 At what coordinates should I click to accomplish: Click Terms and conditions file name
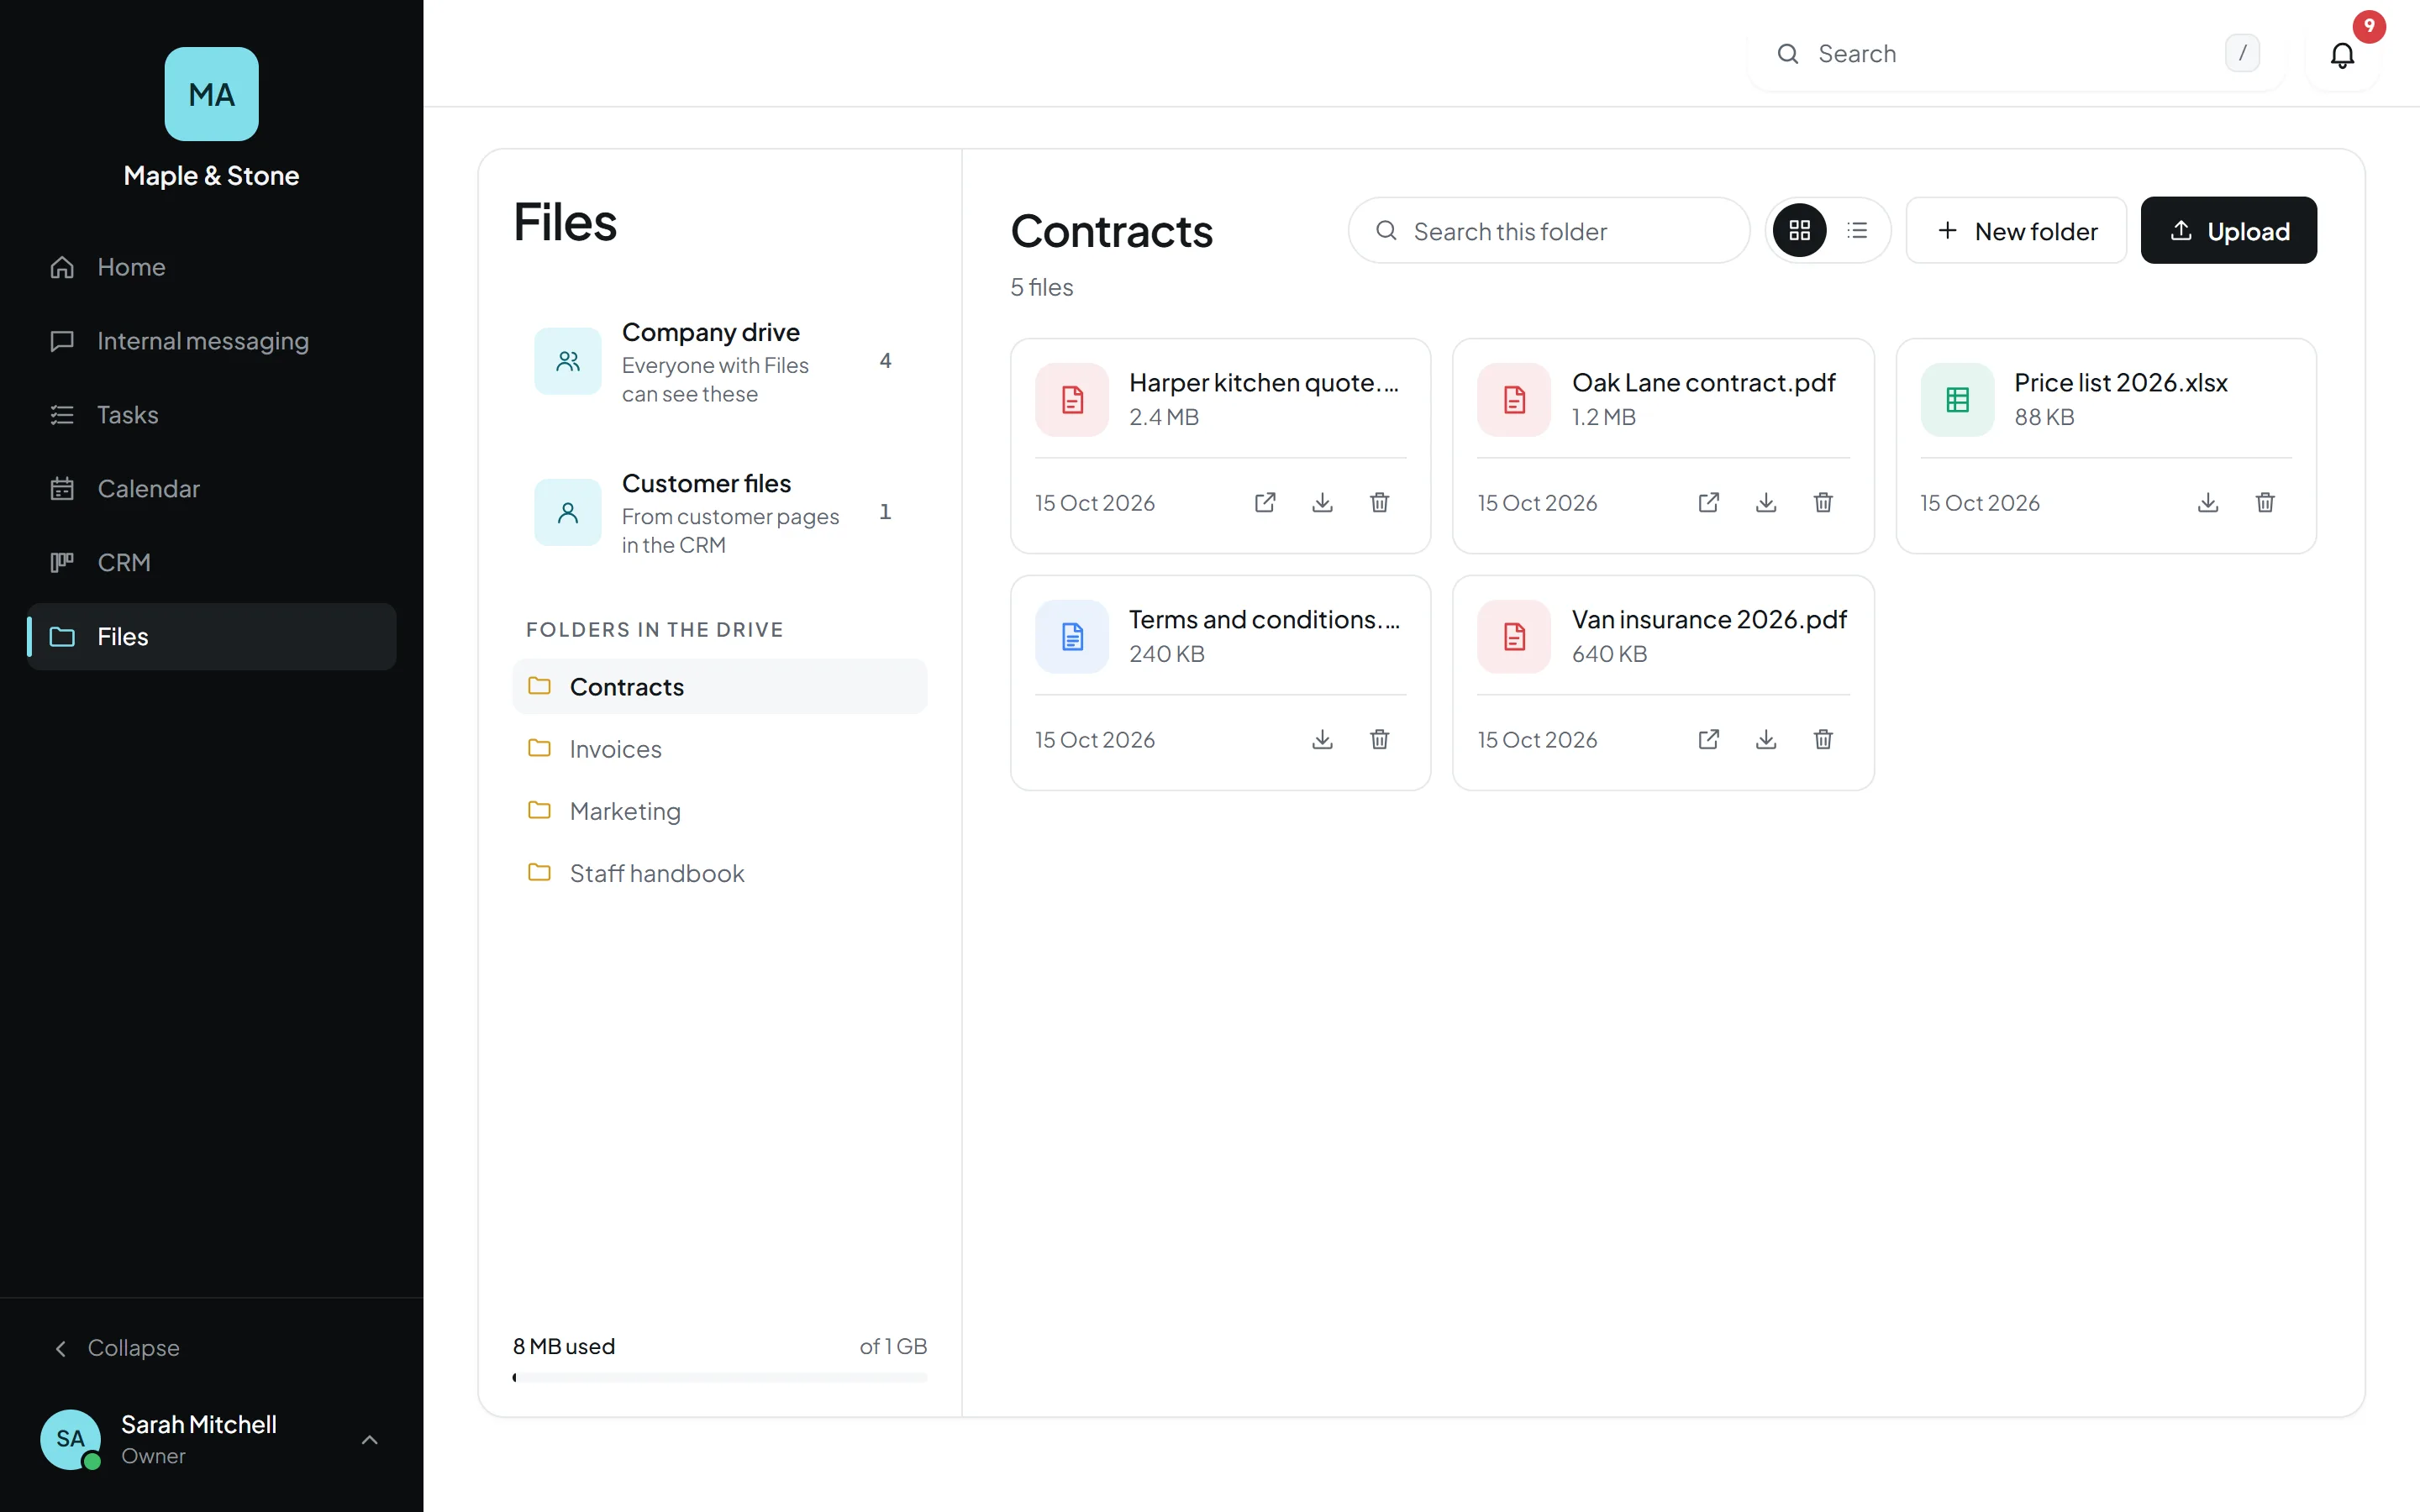(1264, 619)
